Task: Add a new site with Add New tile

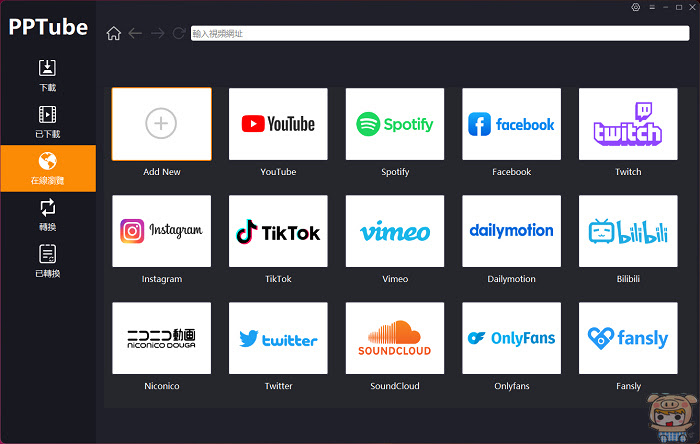Action: [162, 124]
